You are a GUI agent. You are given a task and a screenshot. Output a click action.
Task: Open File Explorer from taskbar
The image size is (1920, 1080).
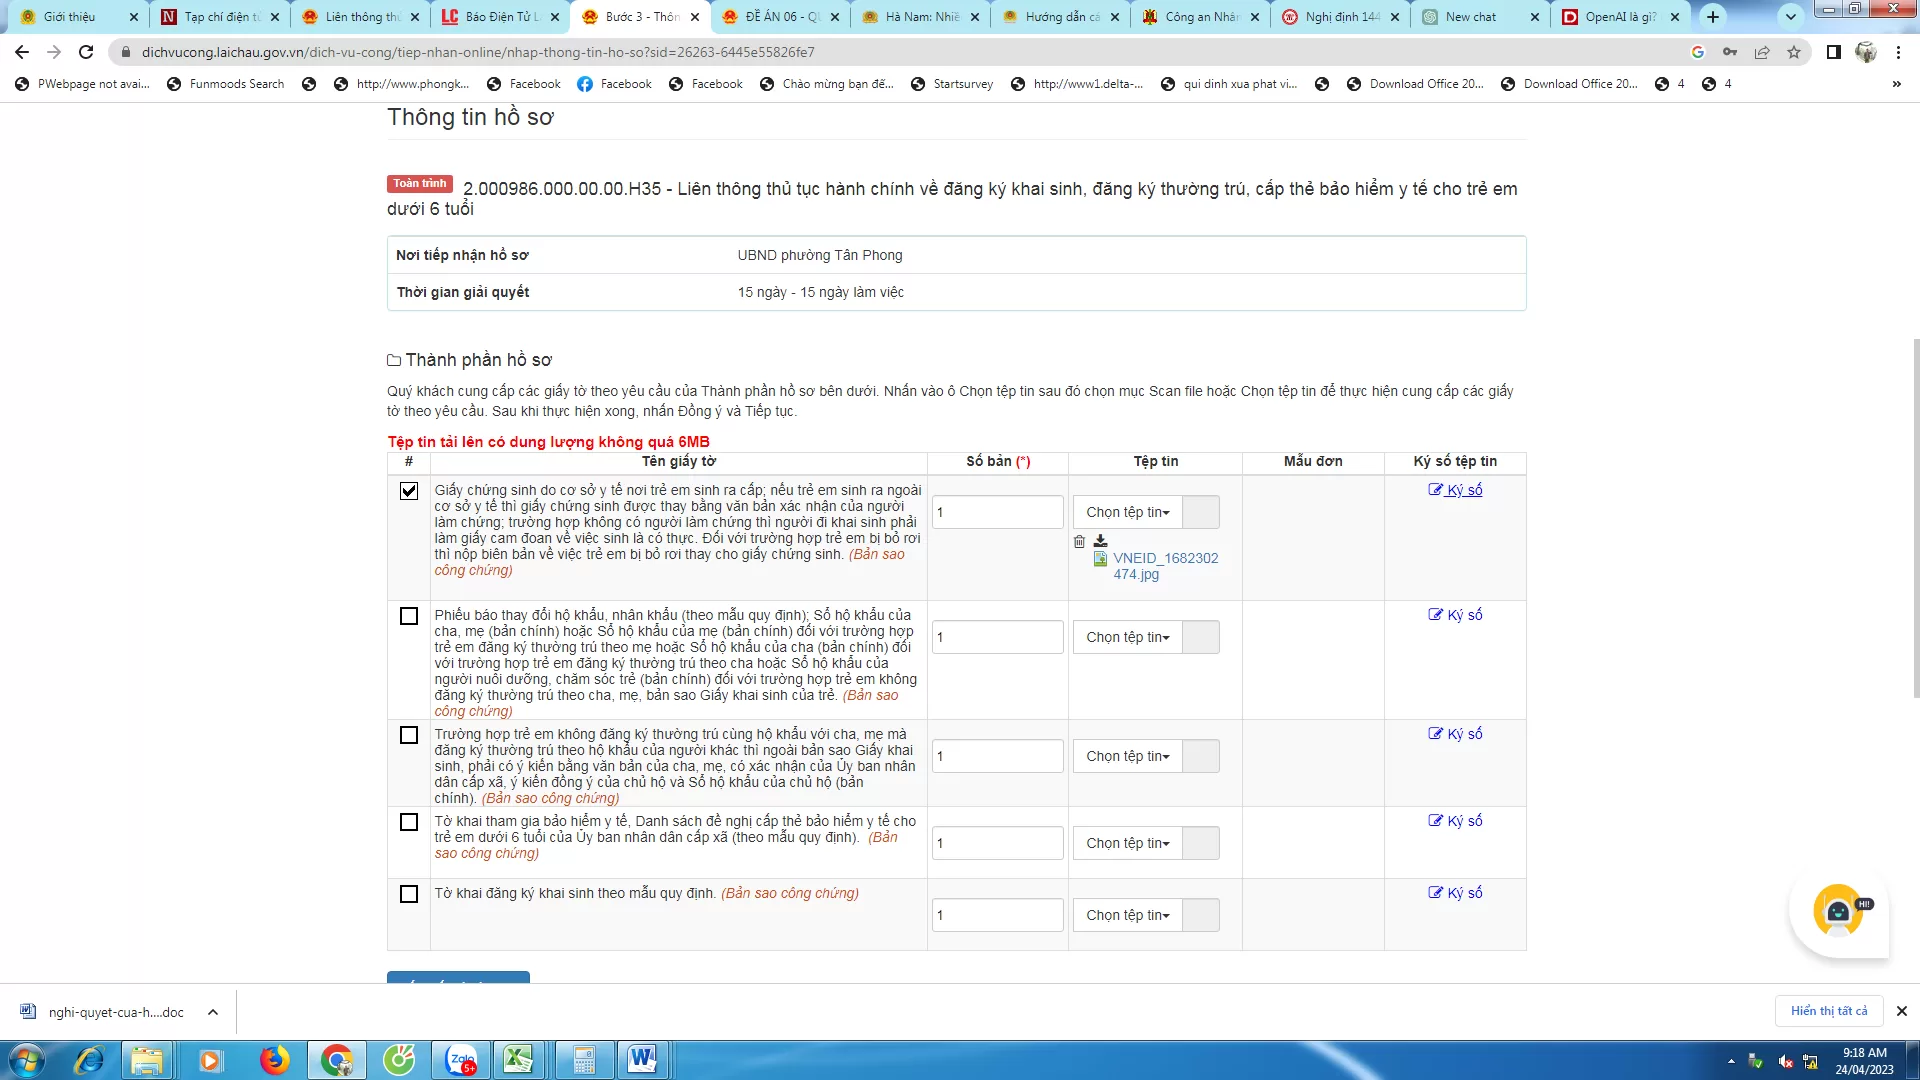coord(147,1060)
